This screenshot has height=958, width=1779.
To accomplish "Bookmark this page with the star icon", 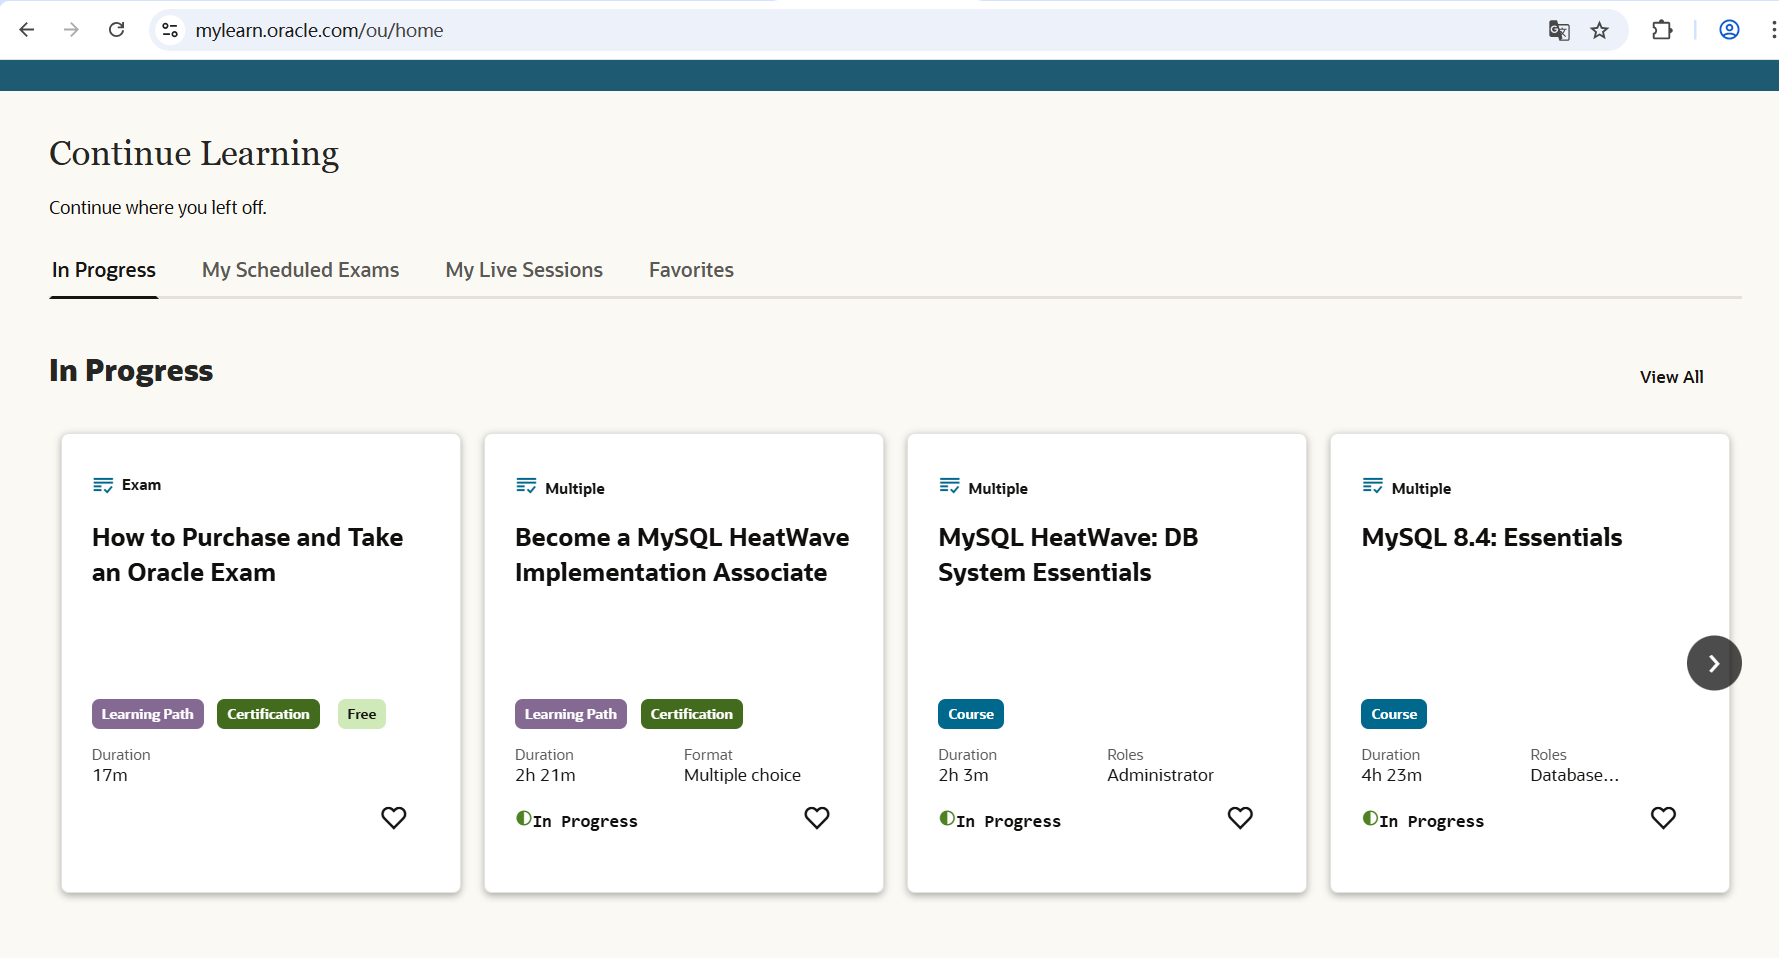I will 1600,30.
